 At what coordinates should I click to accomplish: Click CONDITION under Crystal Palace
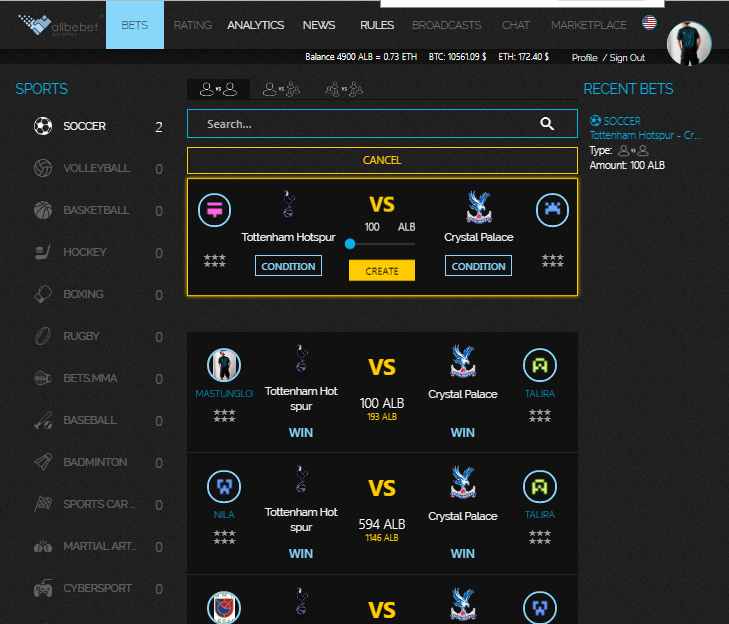(x=478, y=266)
